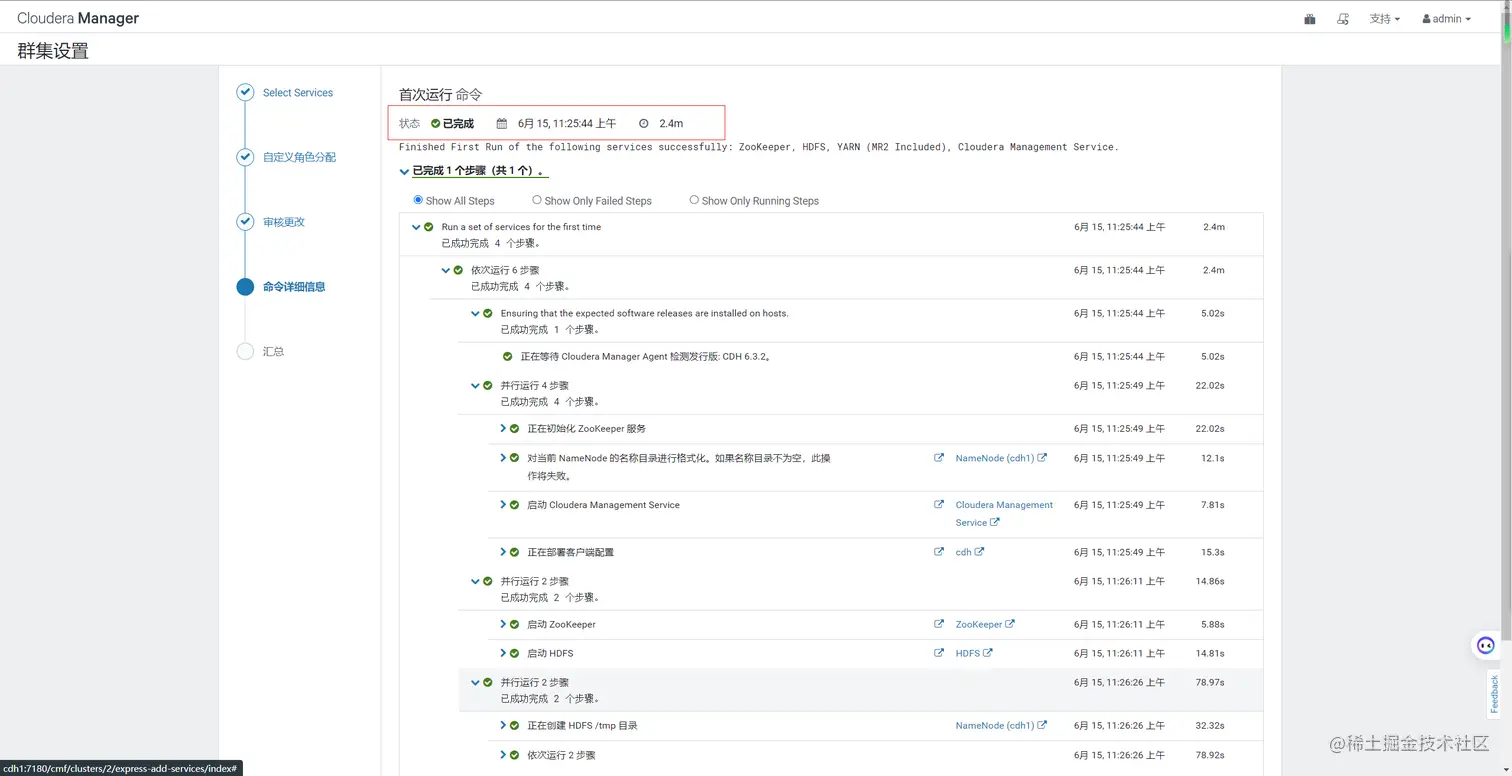1512x776 pixels.
Task: Open NameNode (cdh1) link in /tmp step
Action: point(994,725)
